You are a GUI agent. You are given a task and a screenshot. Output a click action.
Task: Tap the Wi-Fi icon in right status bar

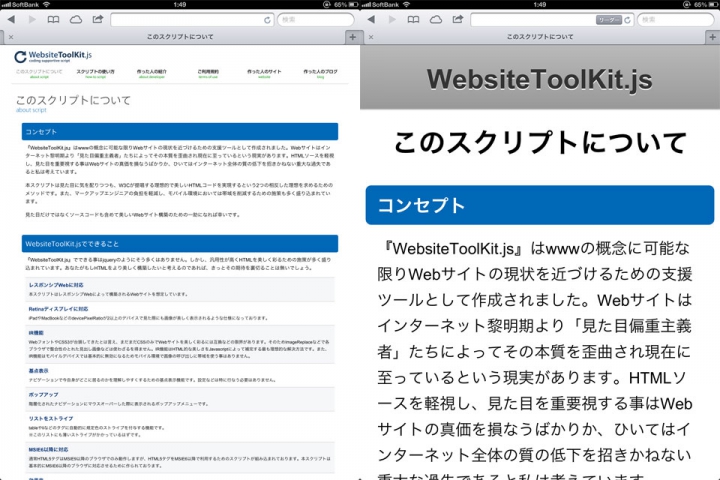pos(407,4)
